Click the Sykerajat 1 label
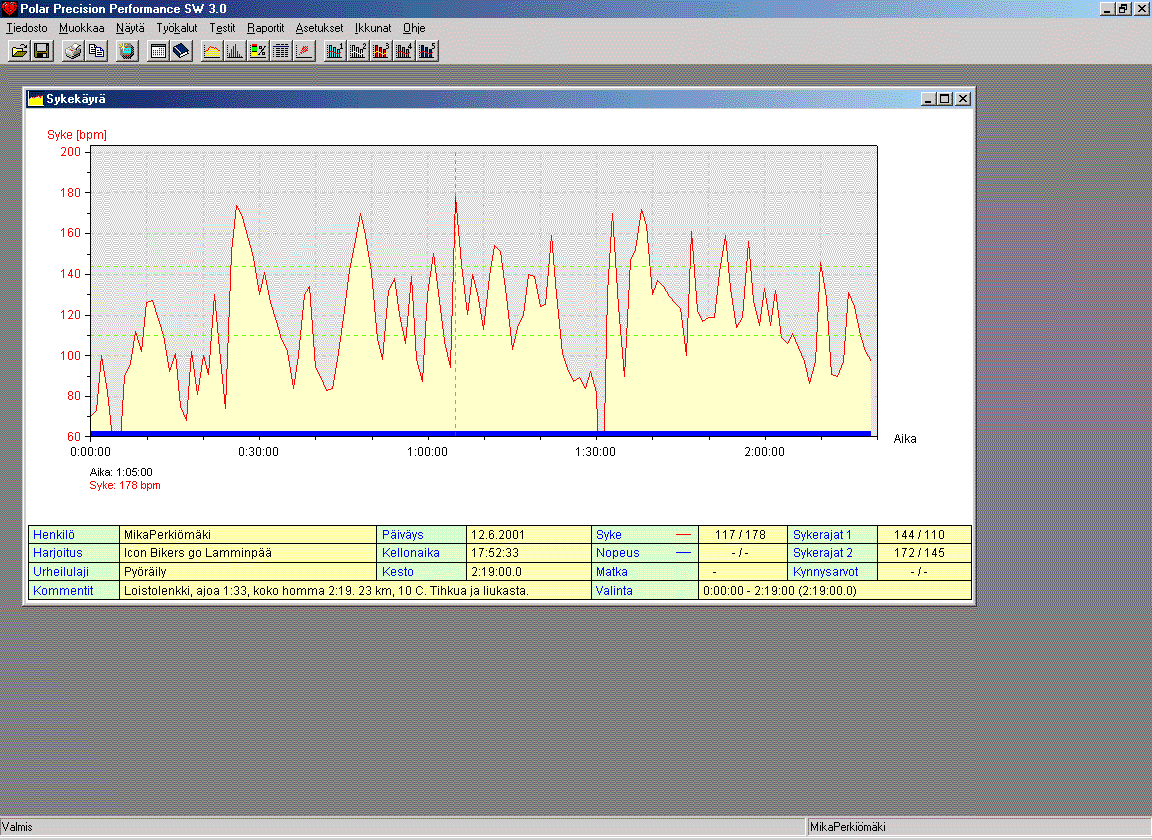Viewport: 1152px width, 840px height. 822,535
